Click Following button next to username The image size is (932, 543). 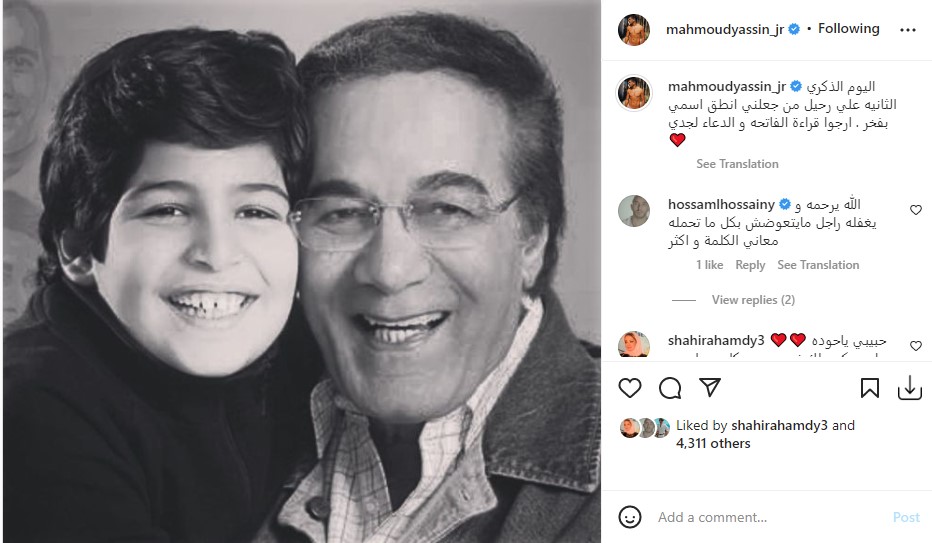click(848, 29)
